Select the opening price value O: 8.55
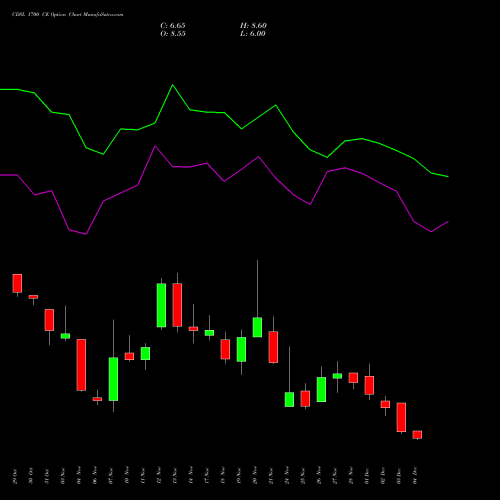 coord(173,34)
